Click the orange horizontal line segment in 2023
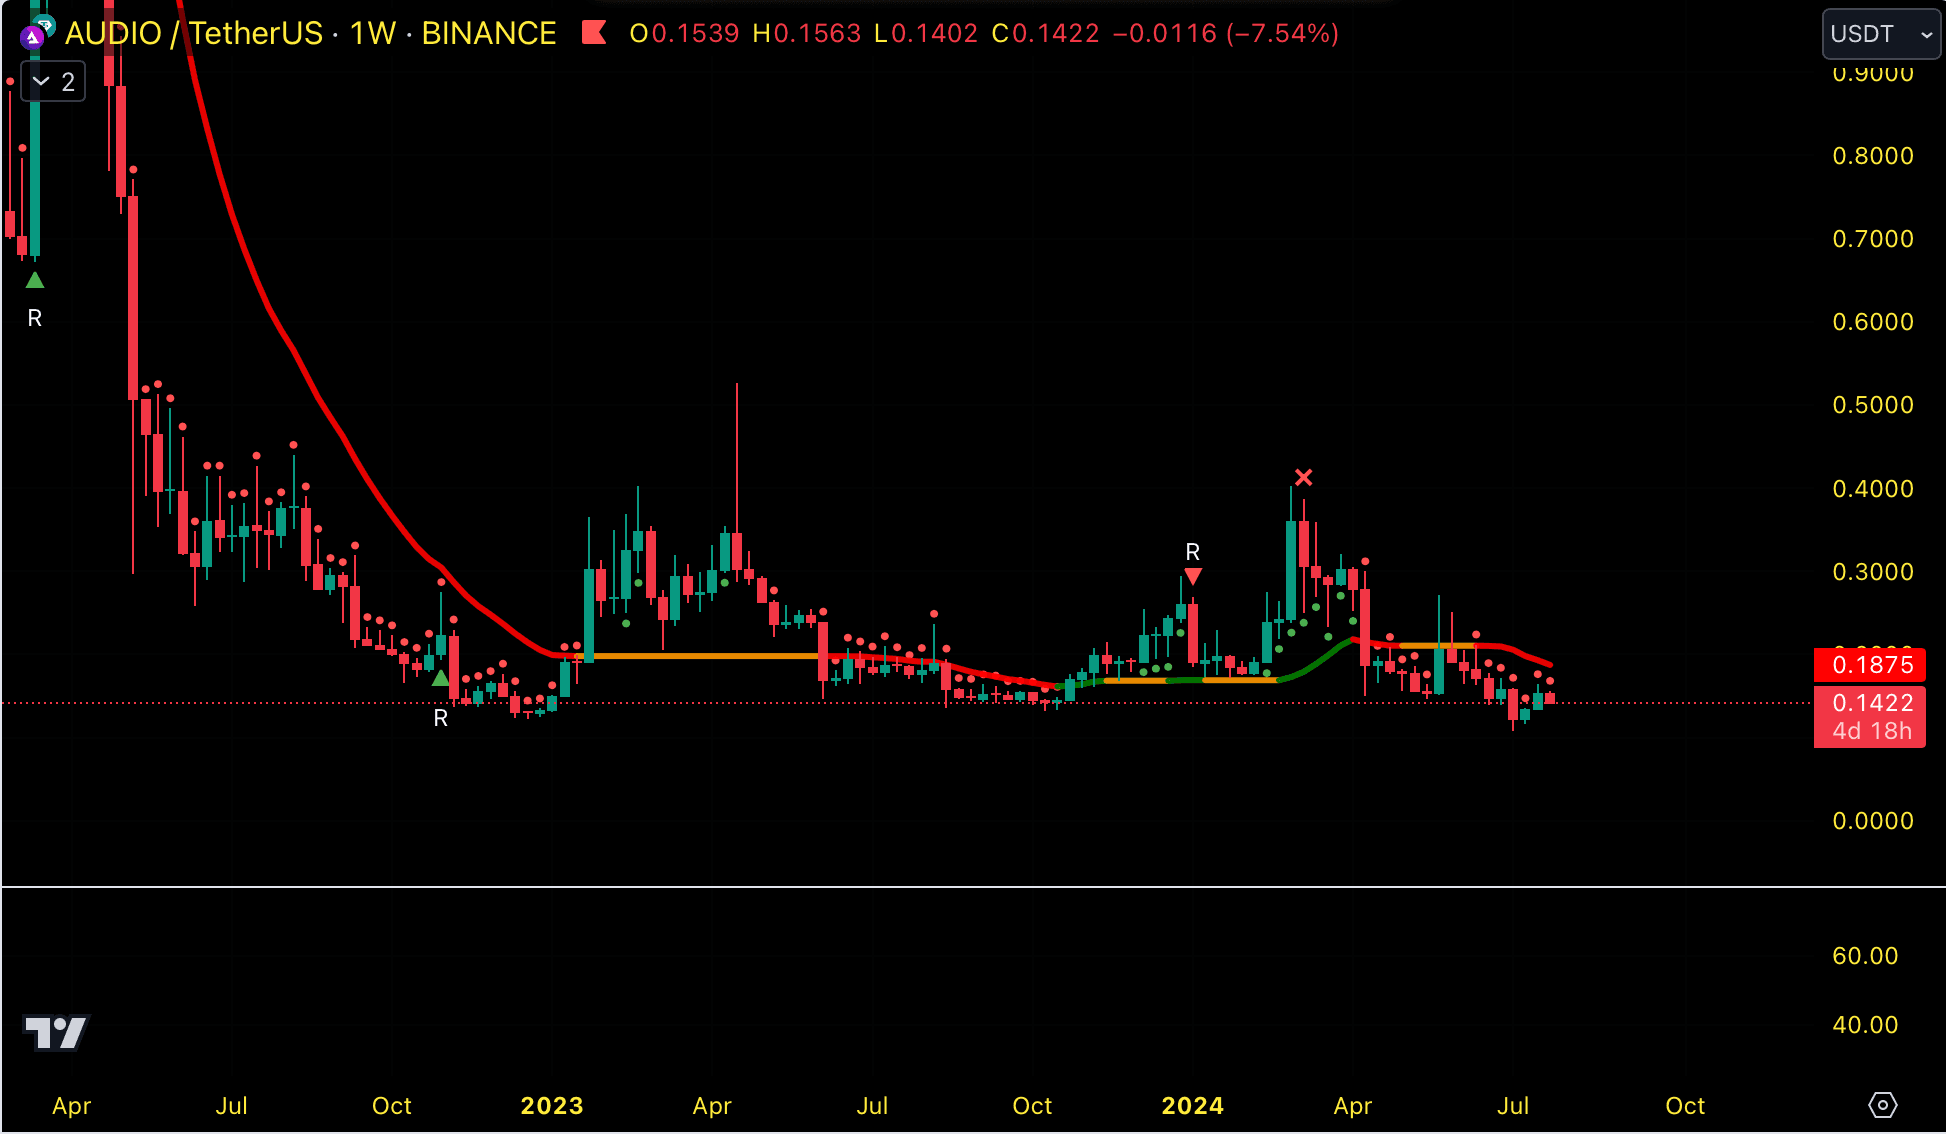This screenshot has height=1134, width=1946. pyautogui.click(x=700, y=656)
